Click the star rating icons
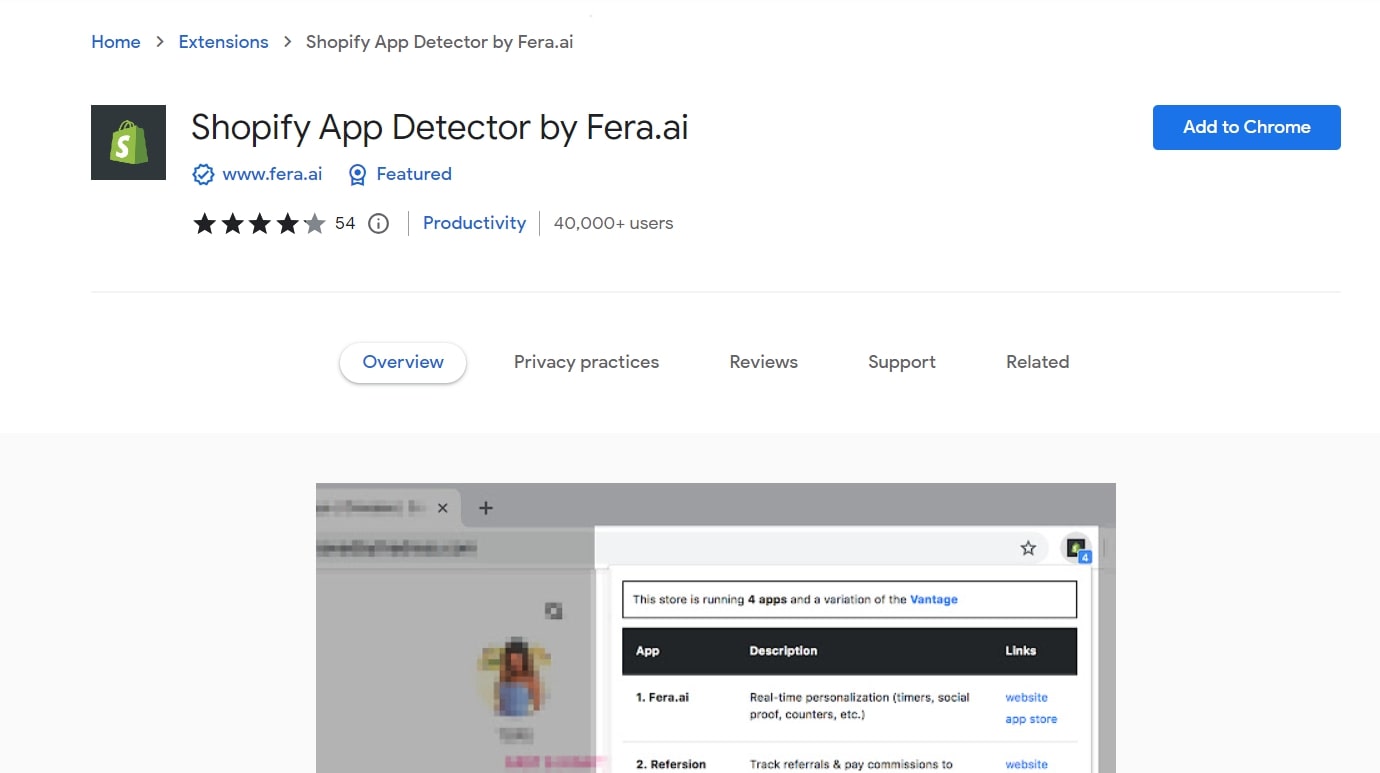The image size is (1380, 773). pos(259,224)
